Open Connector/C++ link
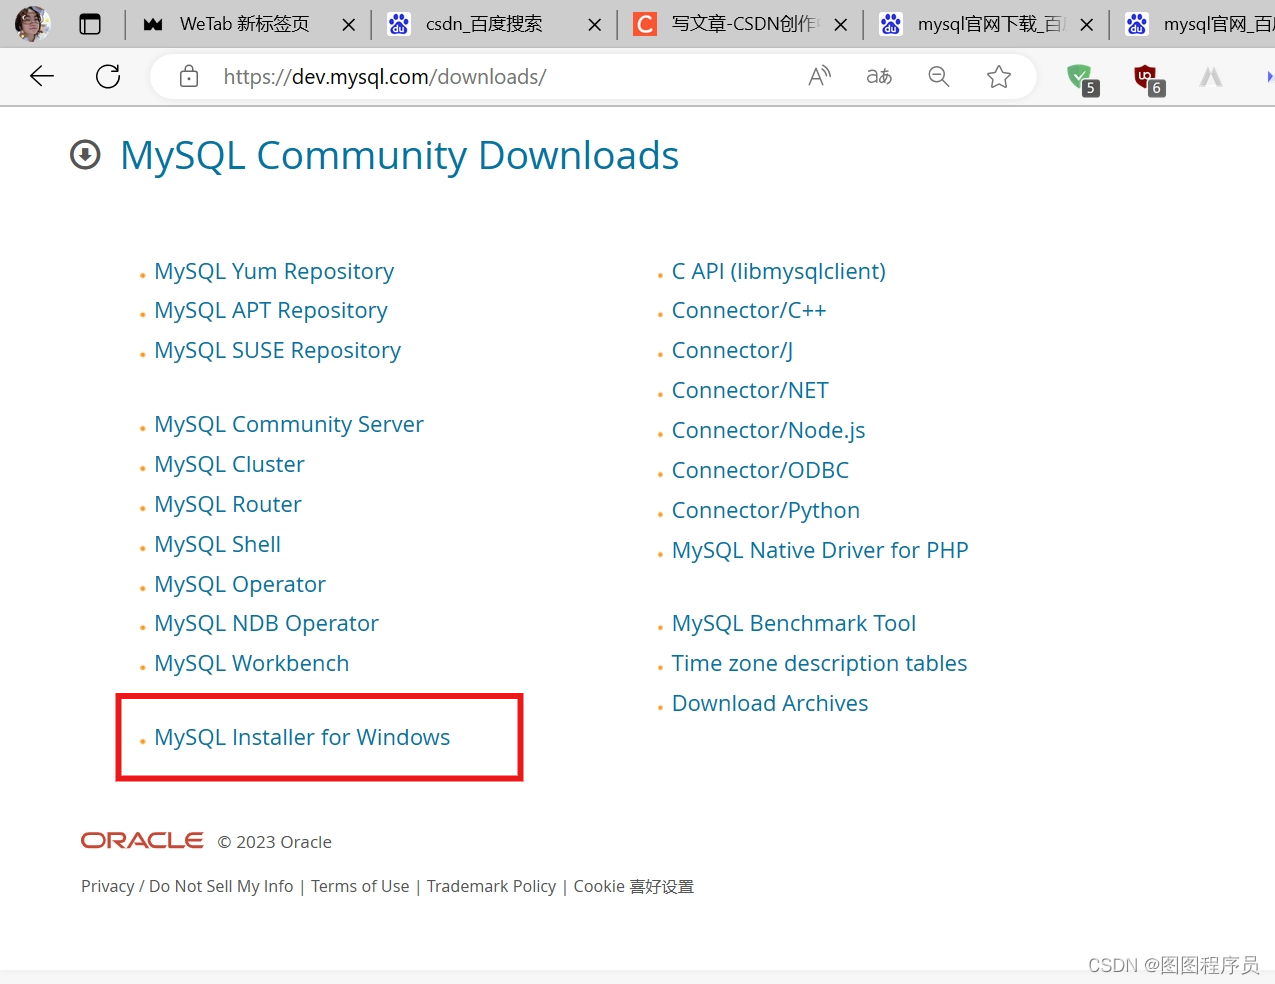 coord(749,311)
